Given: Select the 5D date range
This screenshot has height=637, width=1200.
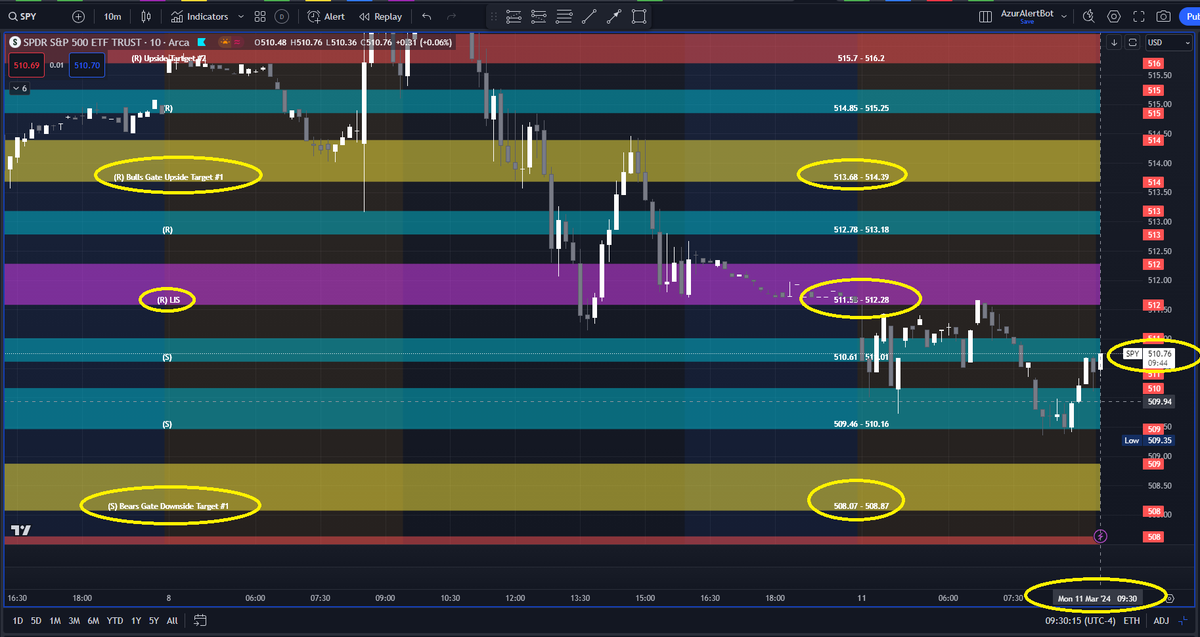Looking at the screenshot, I should tap(36, 620).
